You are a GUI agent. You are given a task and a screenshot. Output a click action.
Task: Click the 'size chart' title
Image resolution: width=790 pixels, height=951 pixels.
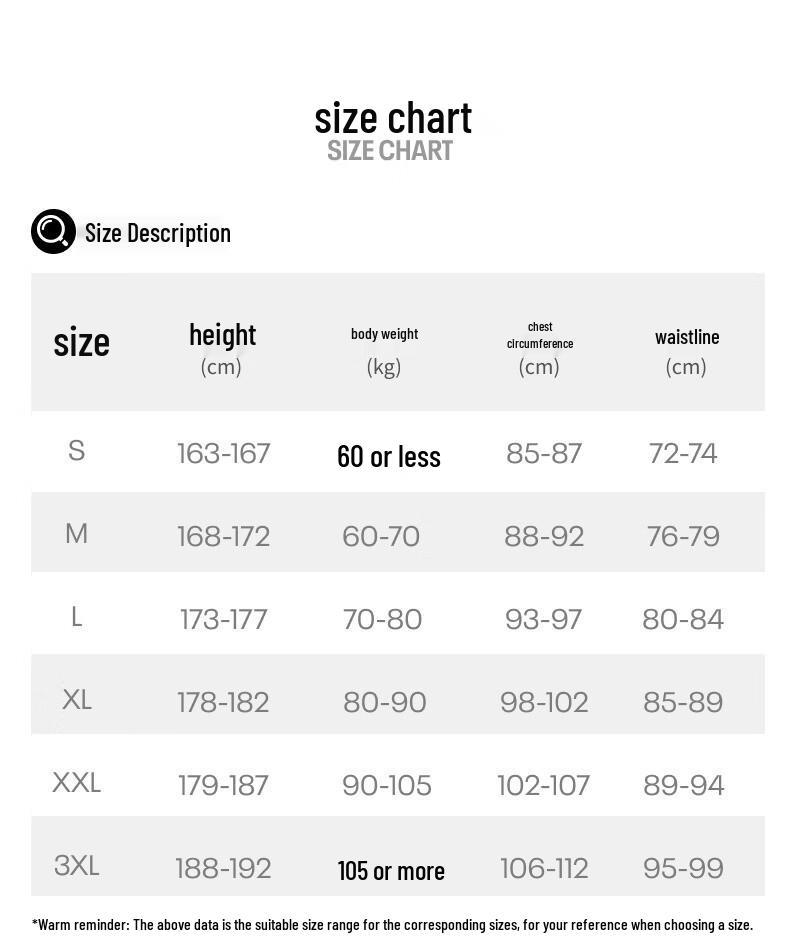[393, 118]
